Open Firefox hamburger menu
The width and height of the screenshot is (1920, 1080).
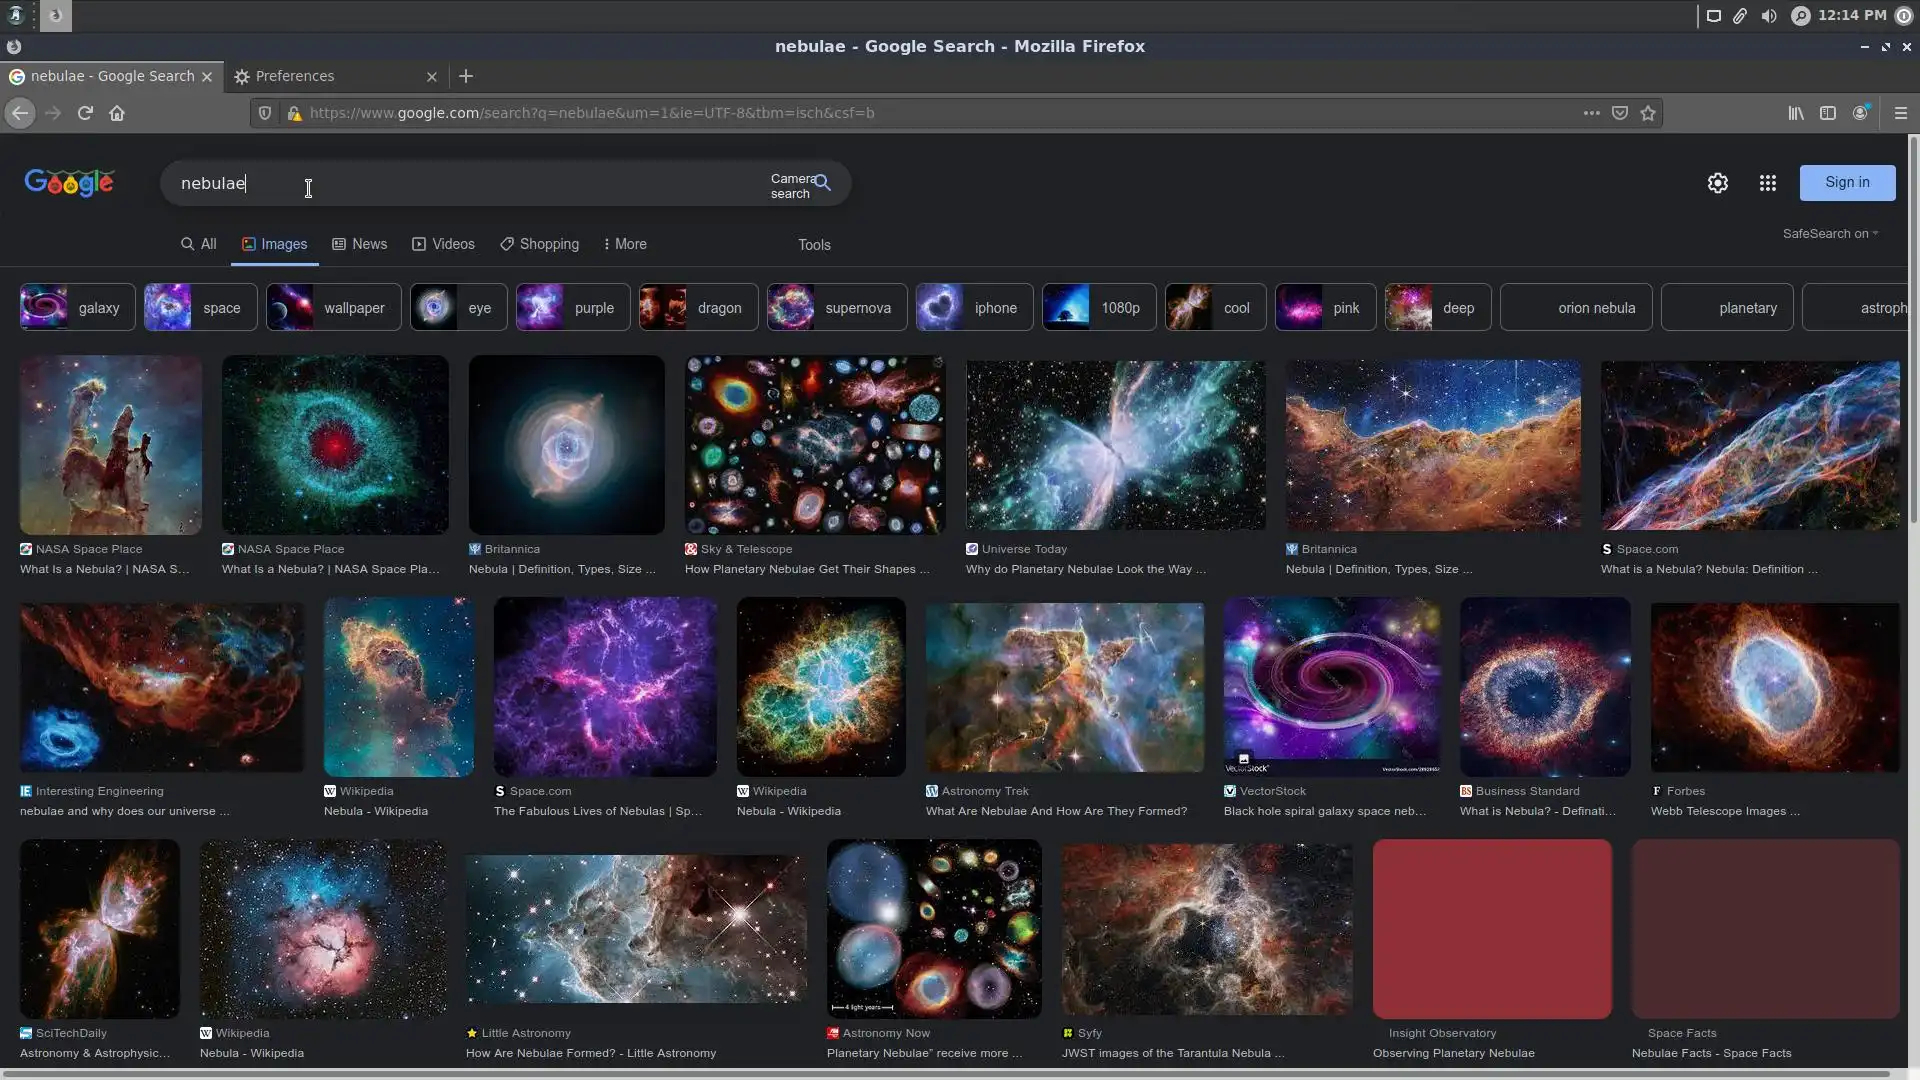[1900, 113]
